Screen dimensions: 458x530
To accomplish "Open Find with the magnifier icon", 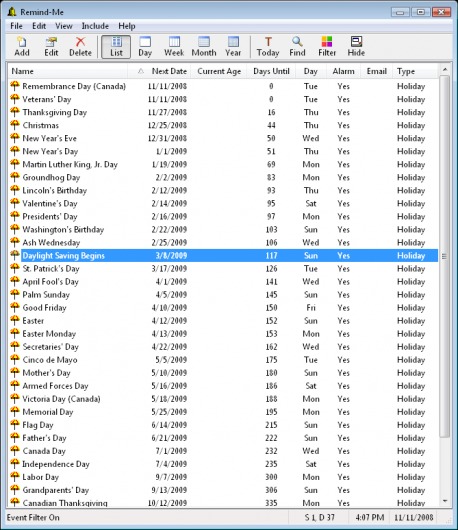I will point(297,47).
